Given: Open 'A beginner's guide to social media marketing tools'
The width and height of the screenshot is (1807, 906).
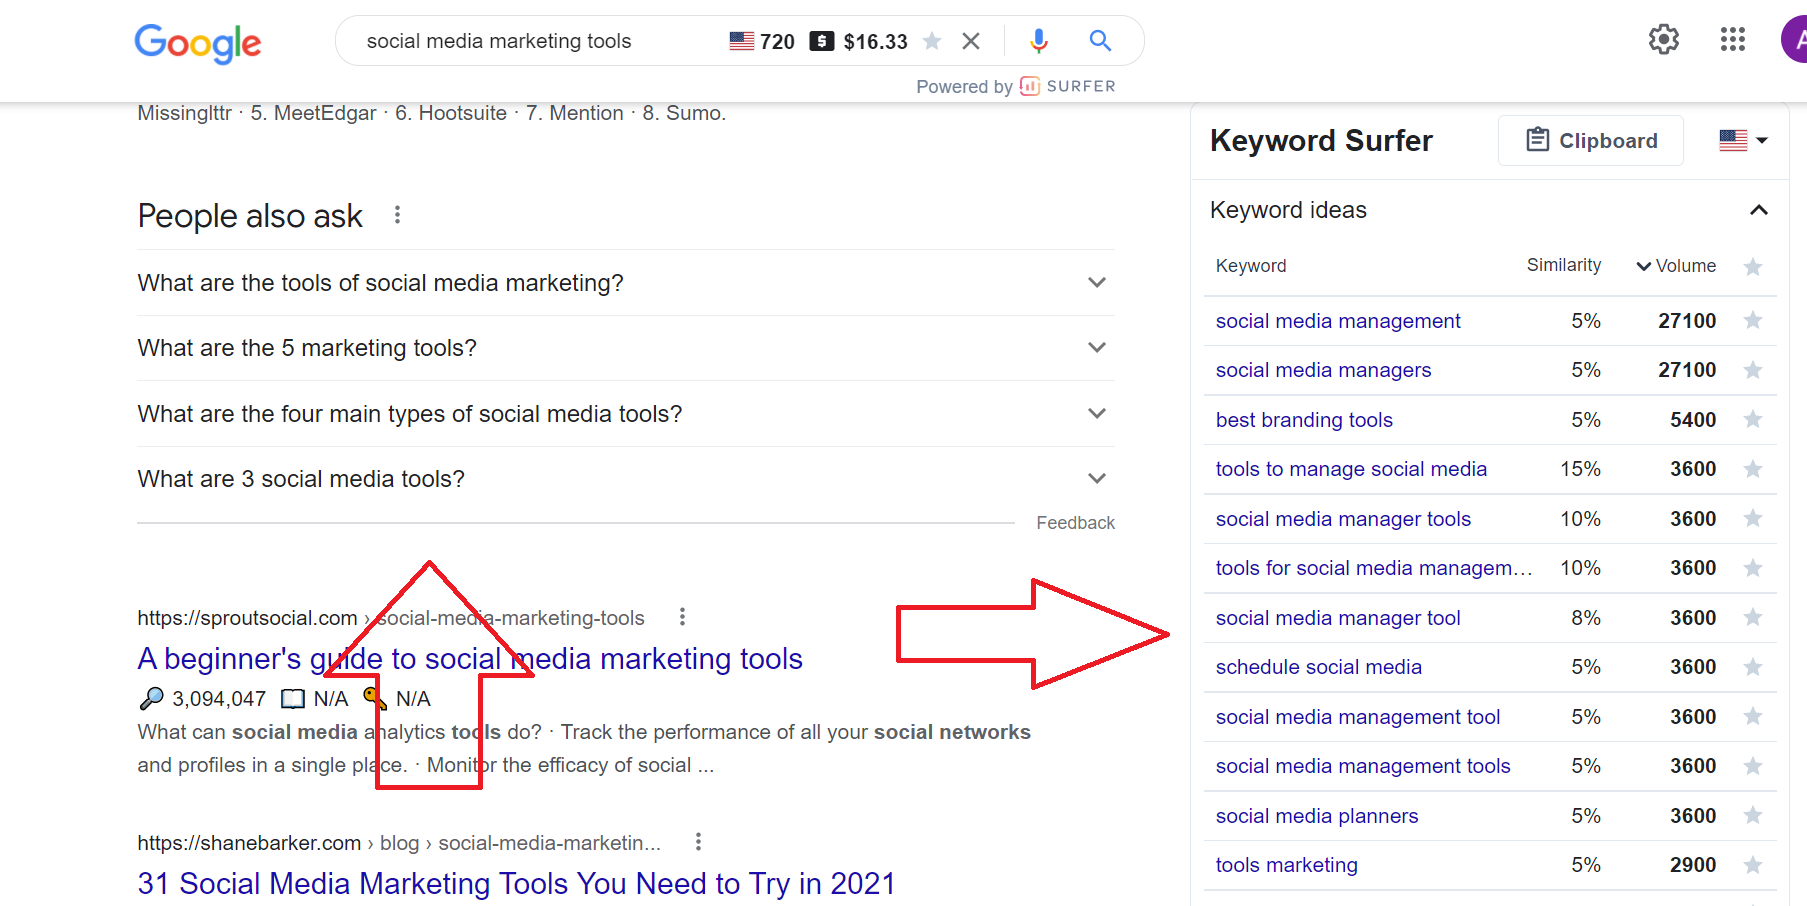Looking at the screenshot, I should tap(470, 659).
